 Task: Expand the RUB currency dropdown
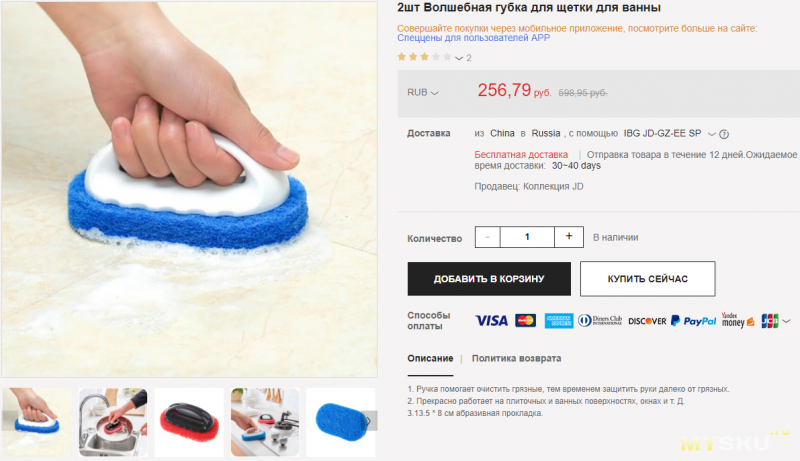point(423,92)
